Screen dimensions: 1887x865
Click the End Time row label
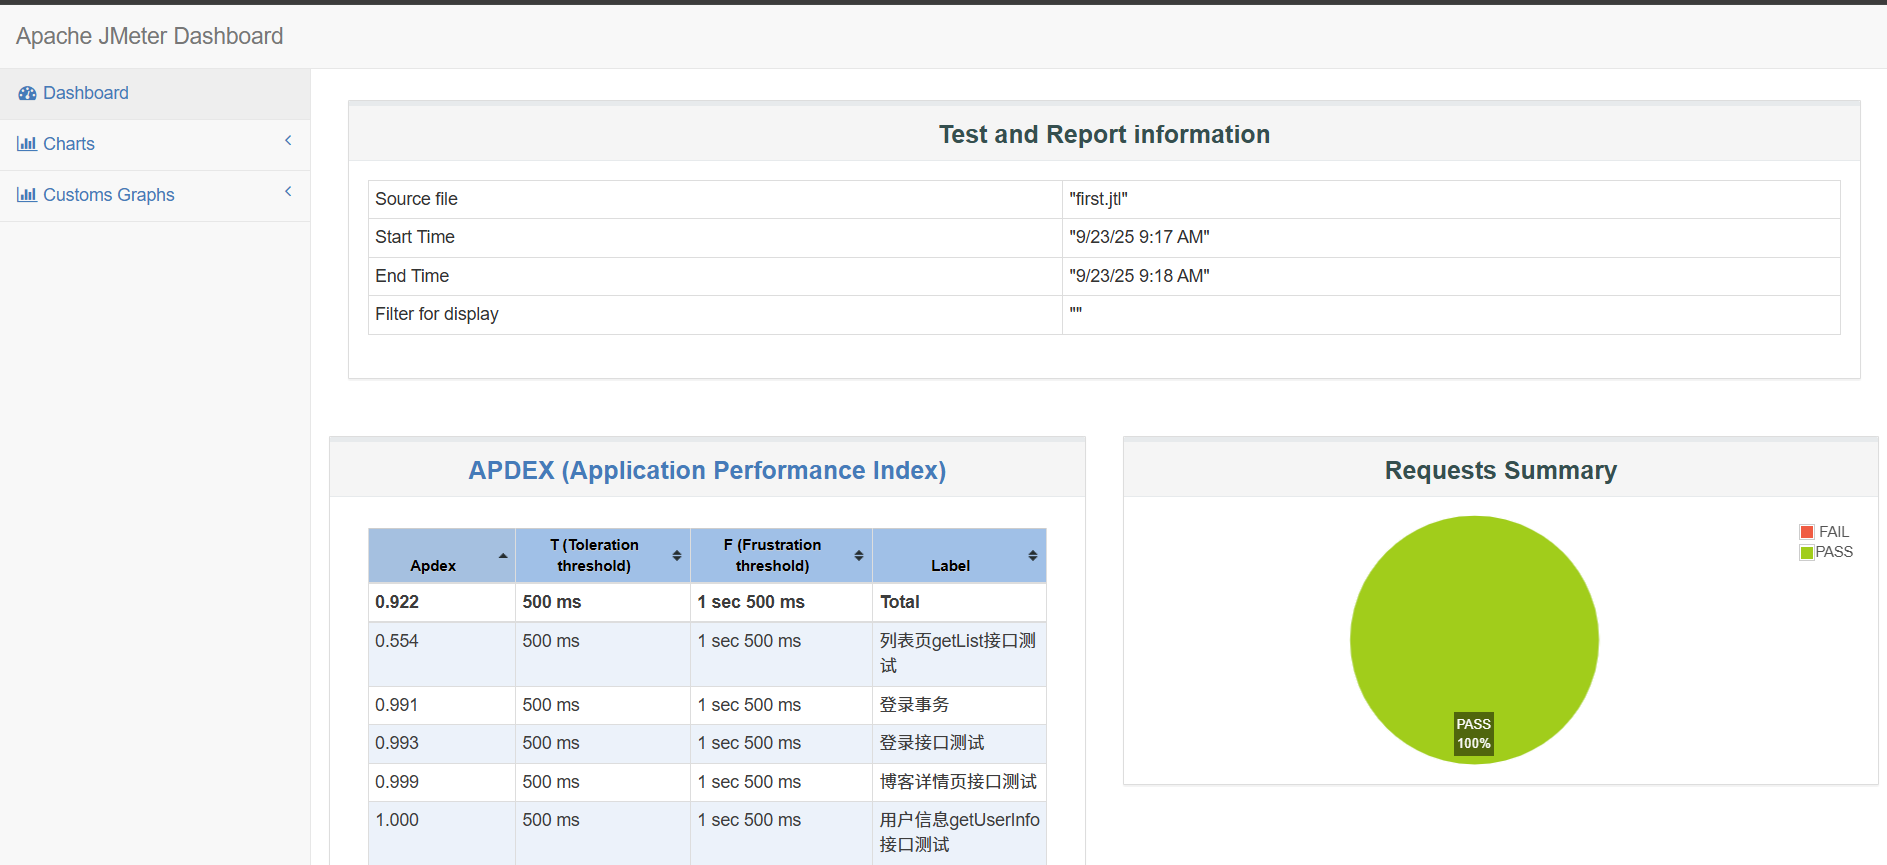pos(412,276)
